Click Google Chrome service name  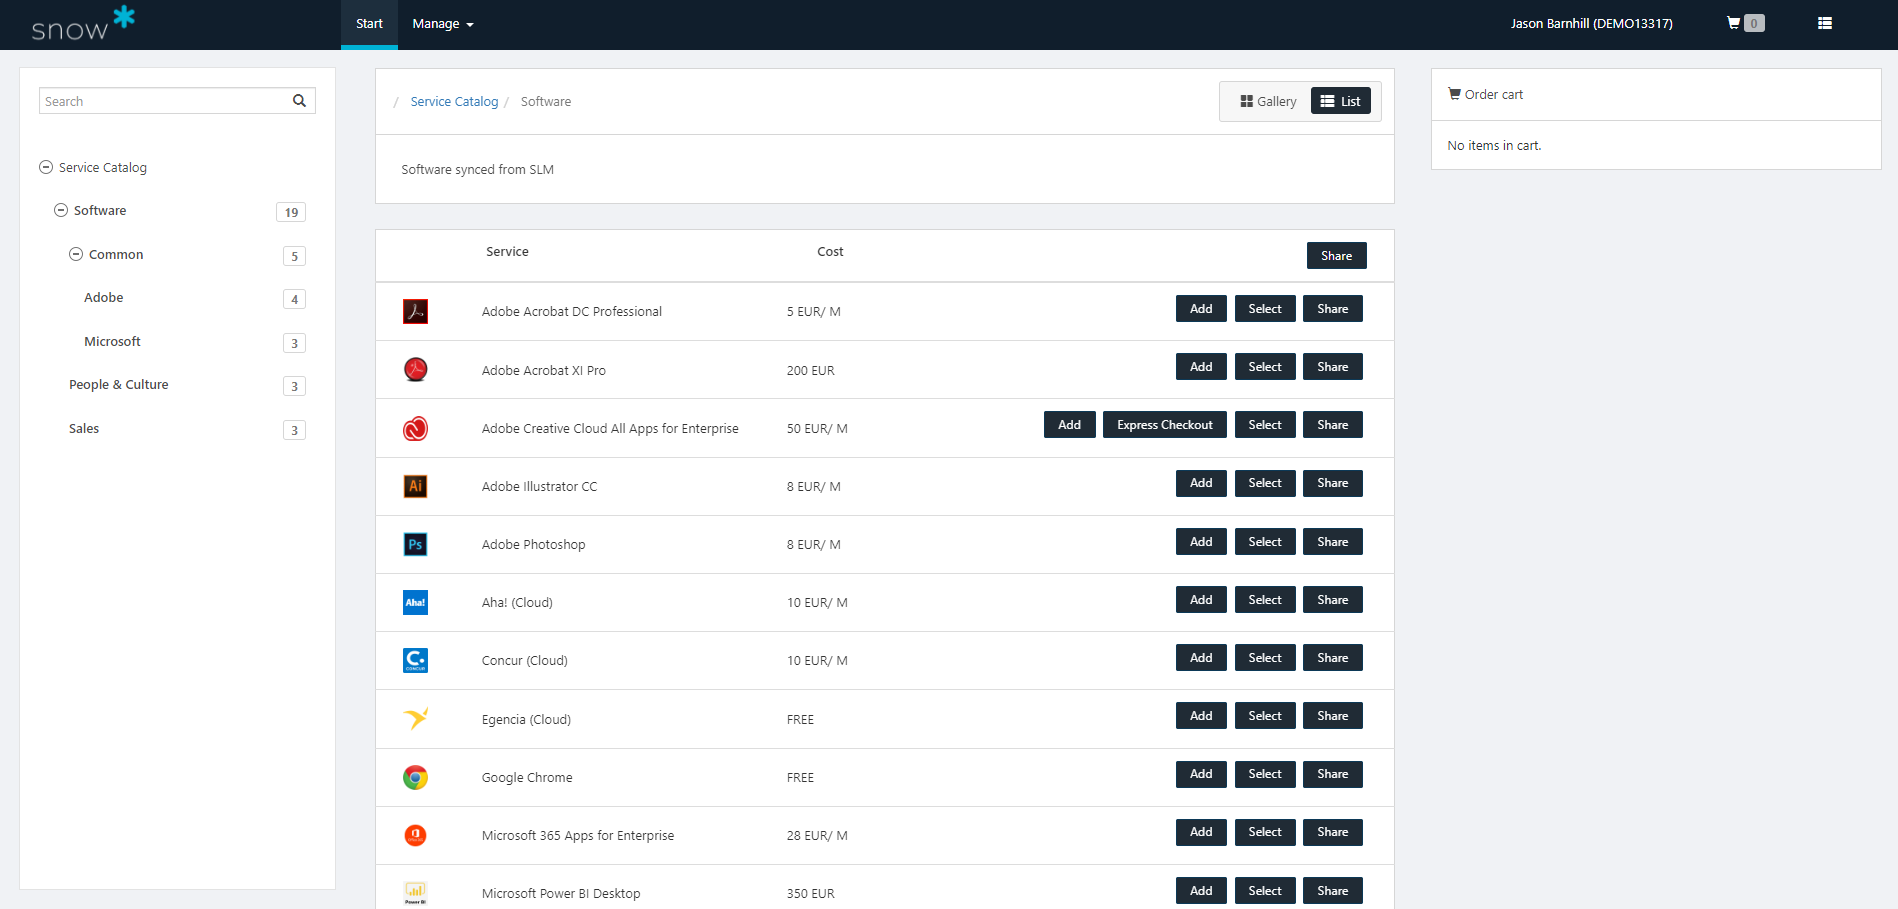[527, 777]
